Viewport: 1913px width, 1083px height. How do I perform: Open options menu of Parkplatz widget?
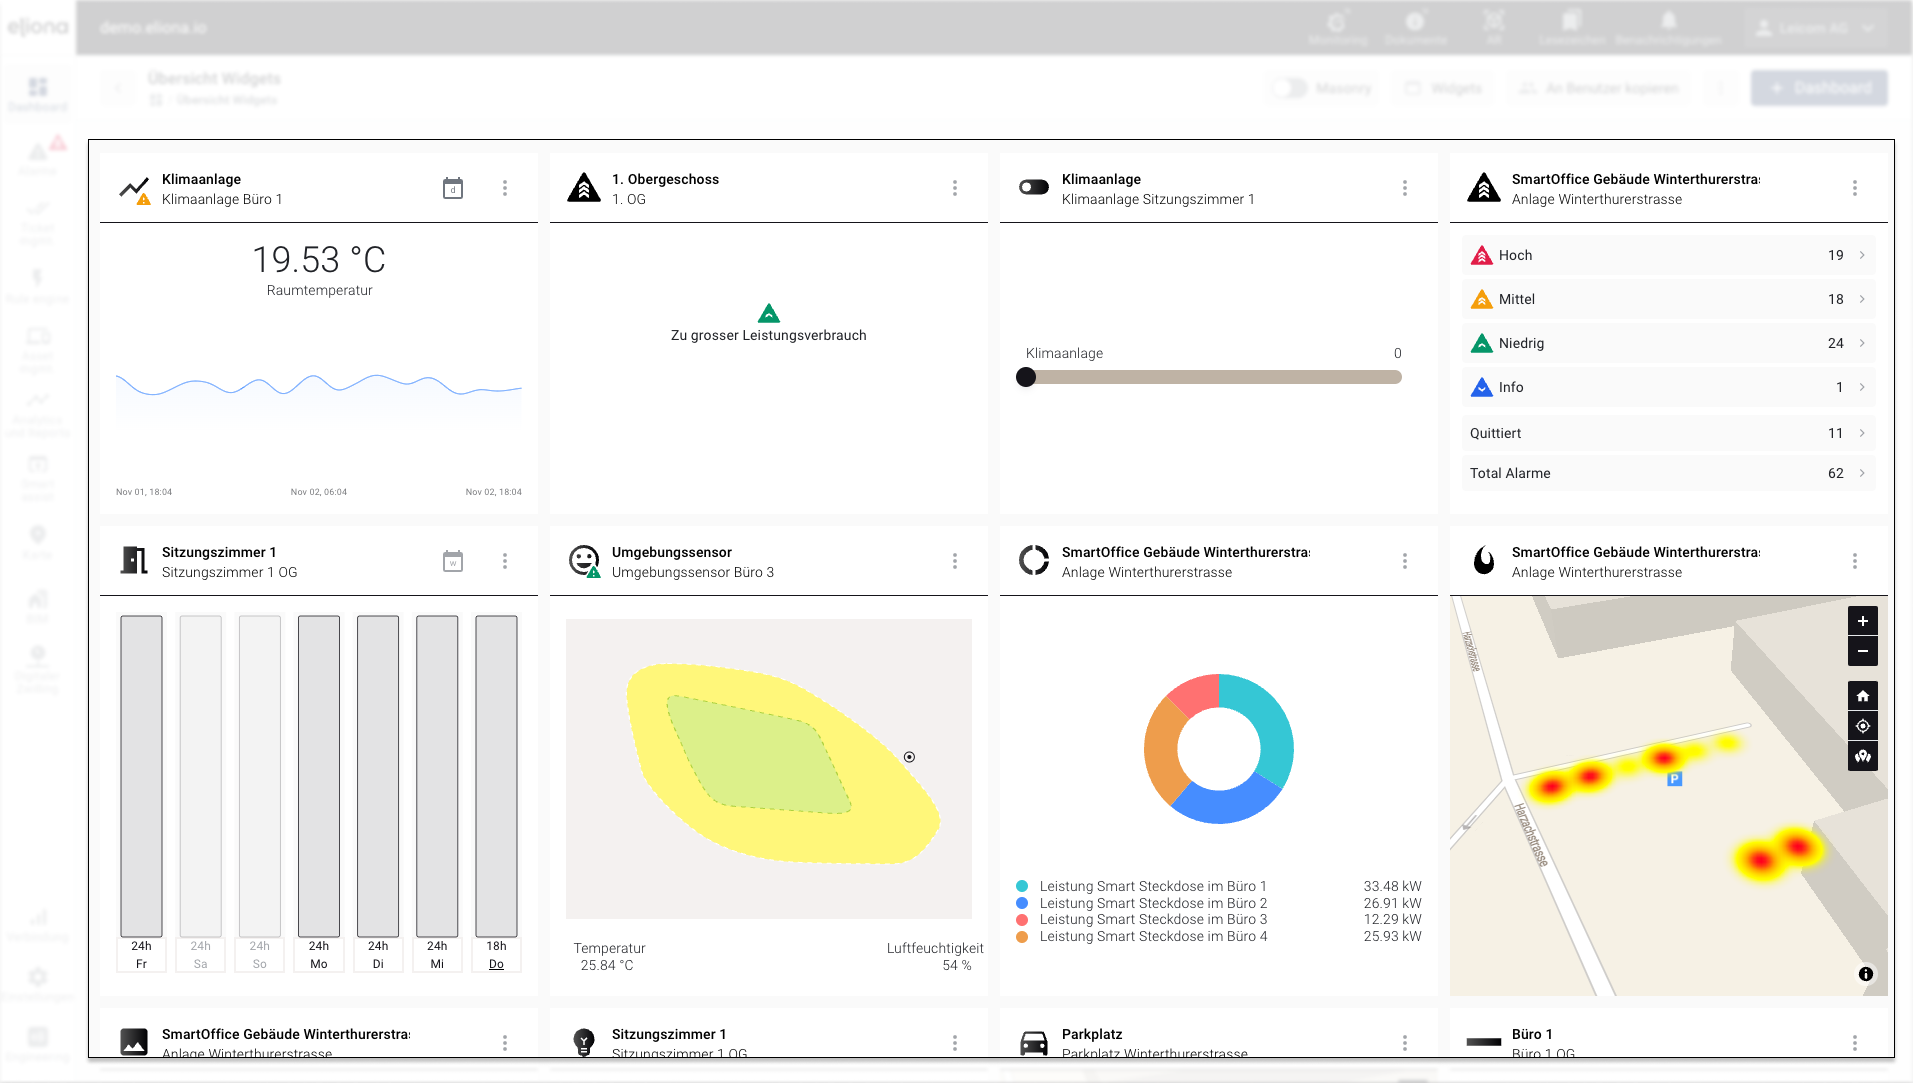click(1405, 1043)
